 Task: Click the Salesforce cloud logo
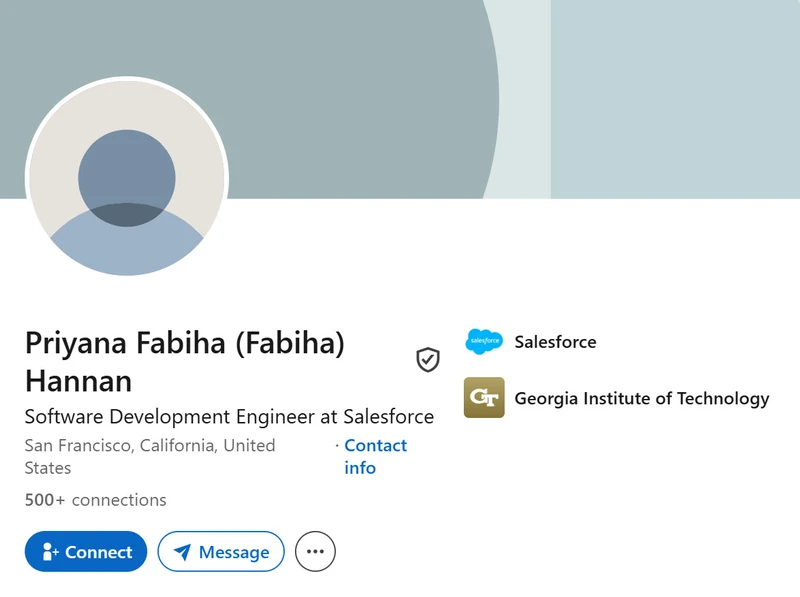click(x=484, y=341)
